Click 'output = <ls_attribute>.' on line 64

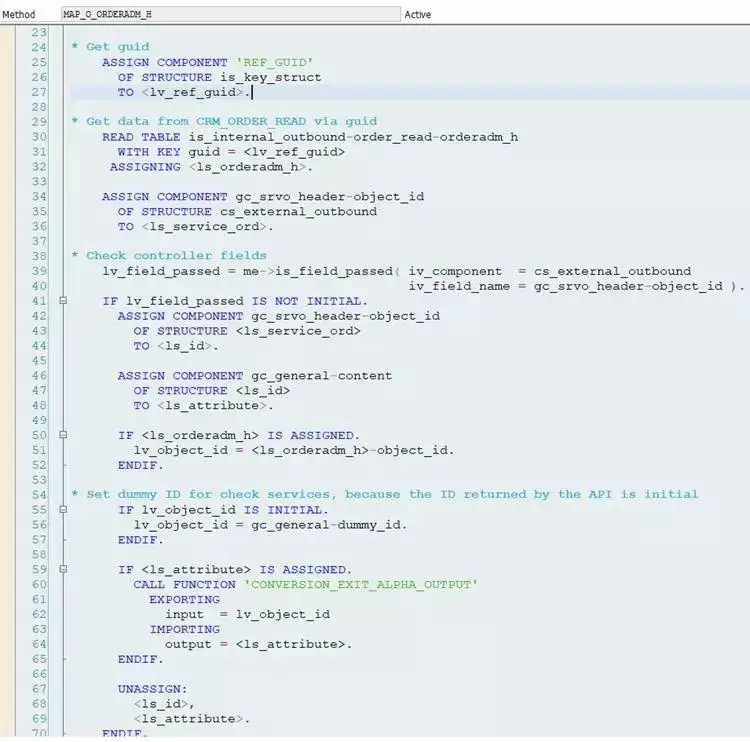(258, 644)
